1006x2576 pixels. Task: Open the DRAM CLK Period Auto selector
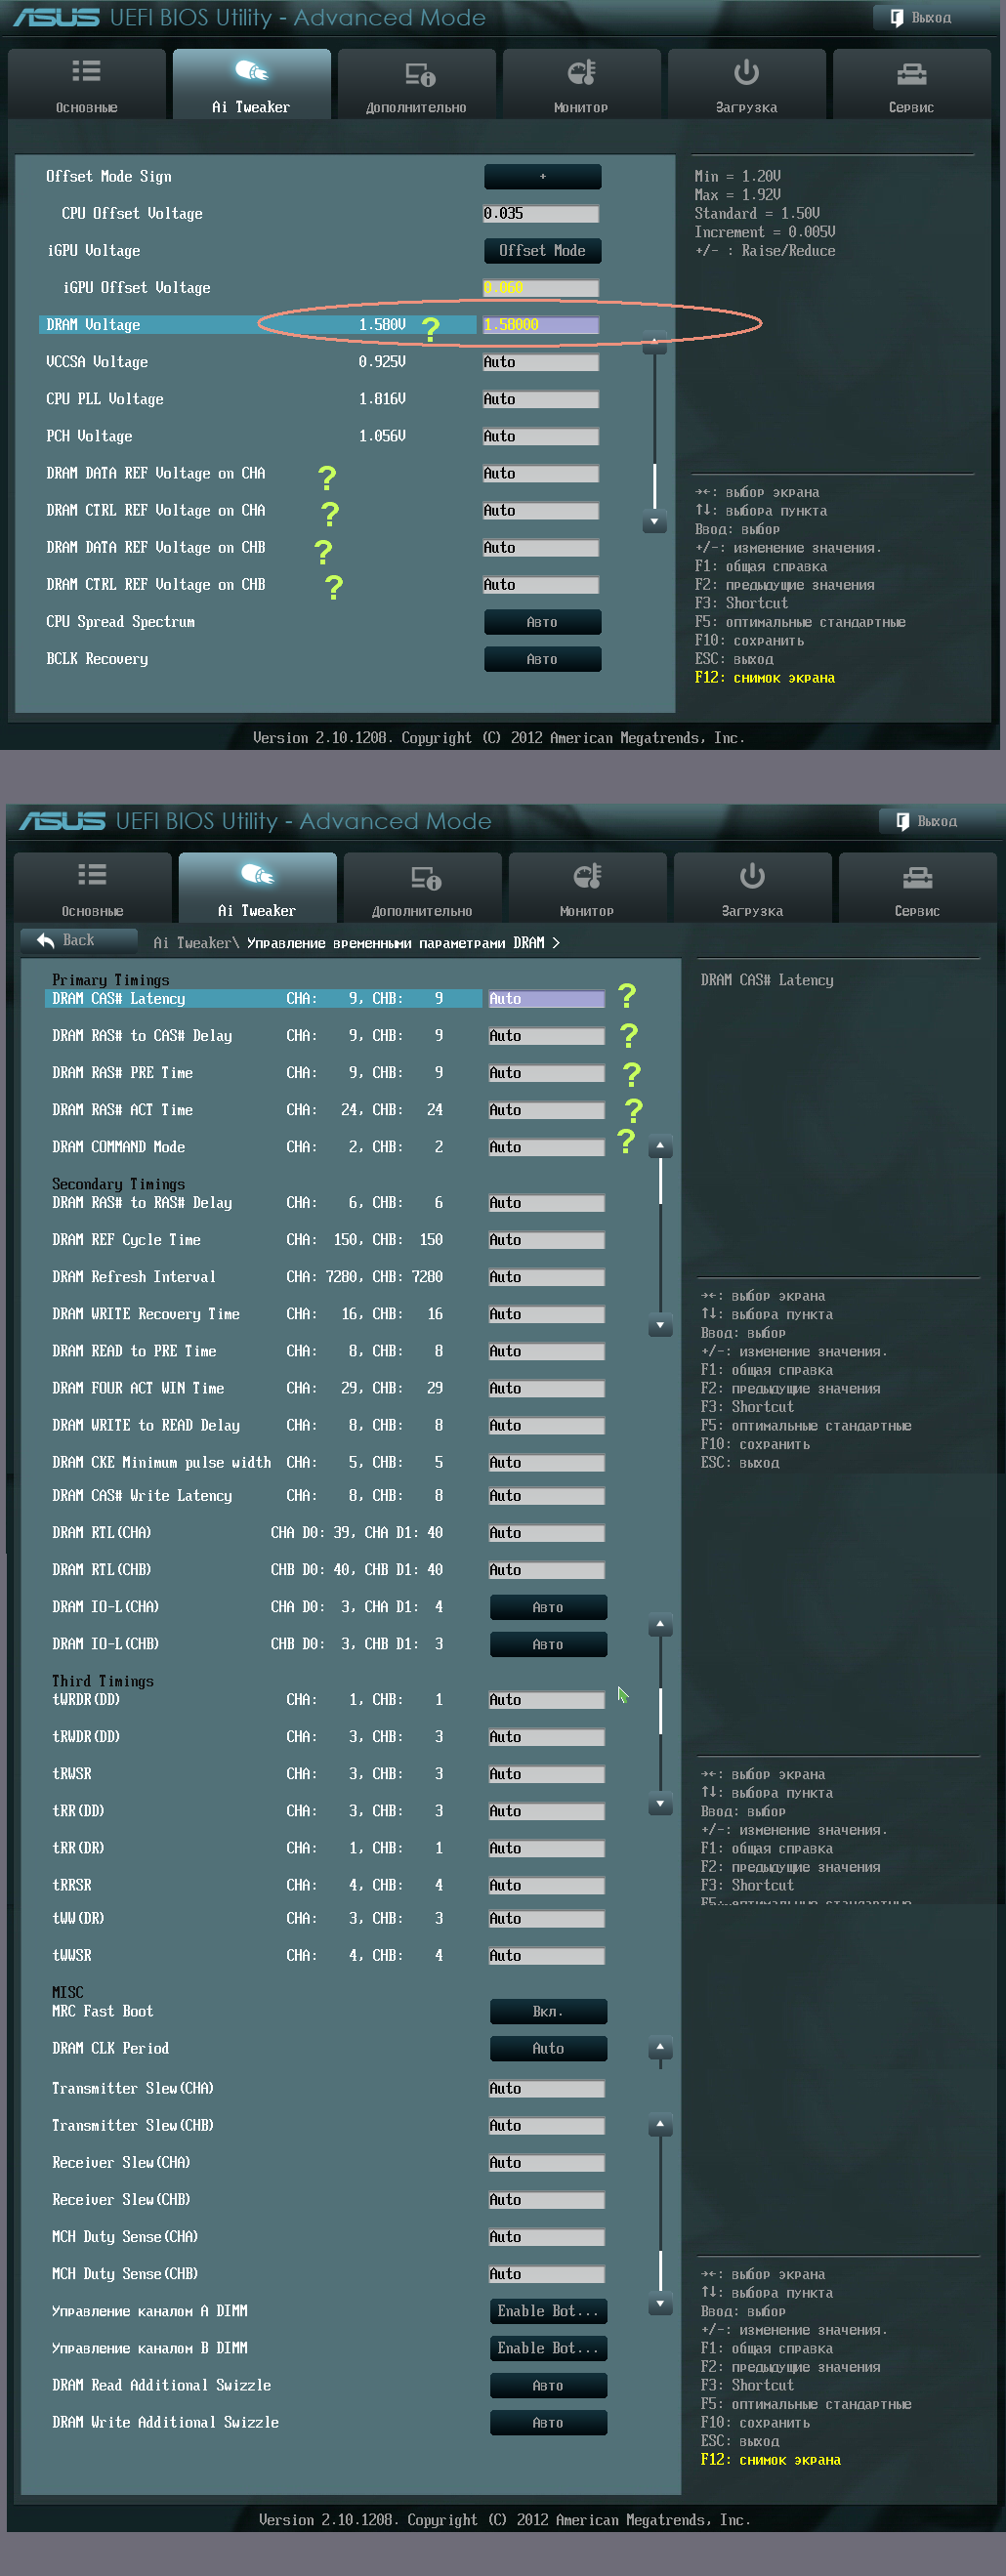[549, 2048]
